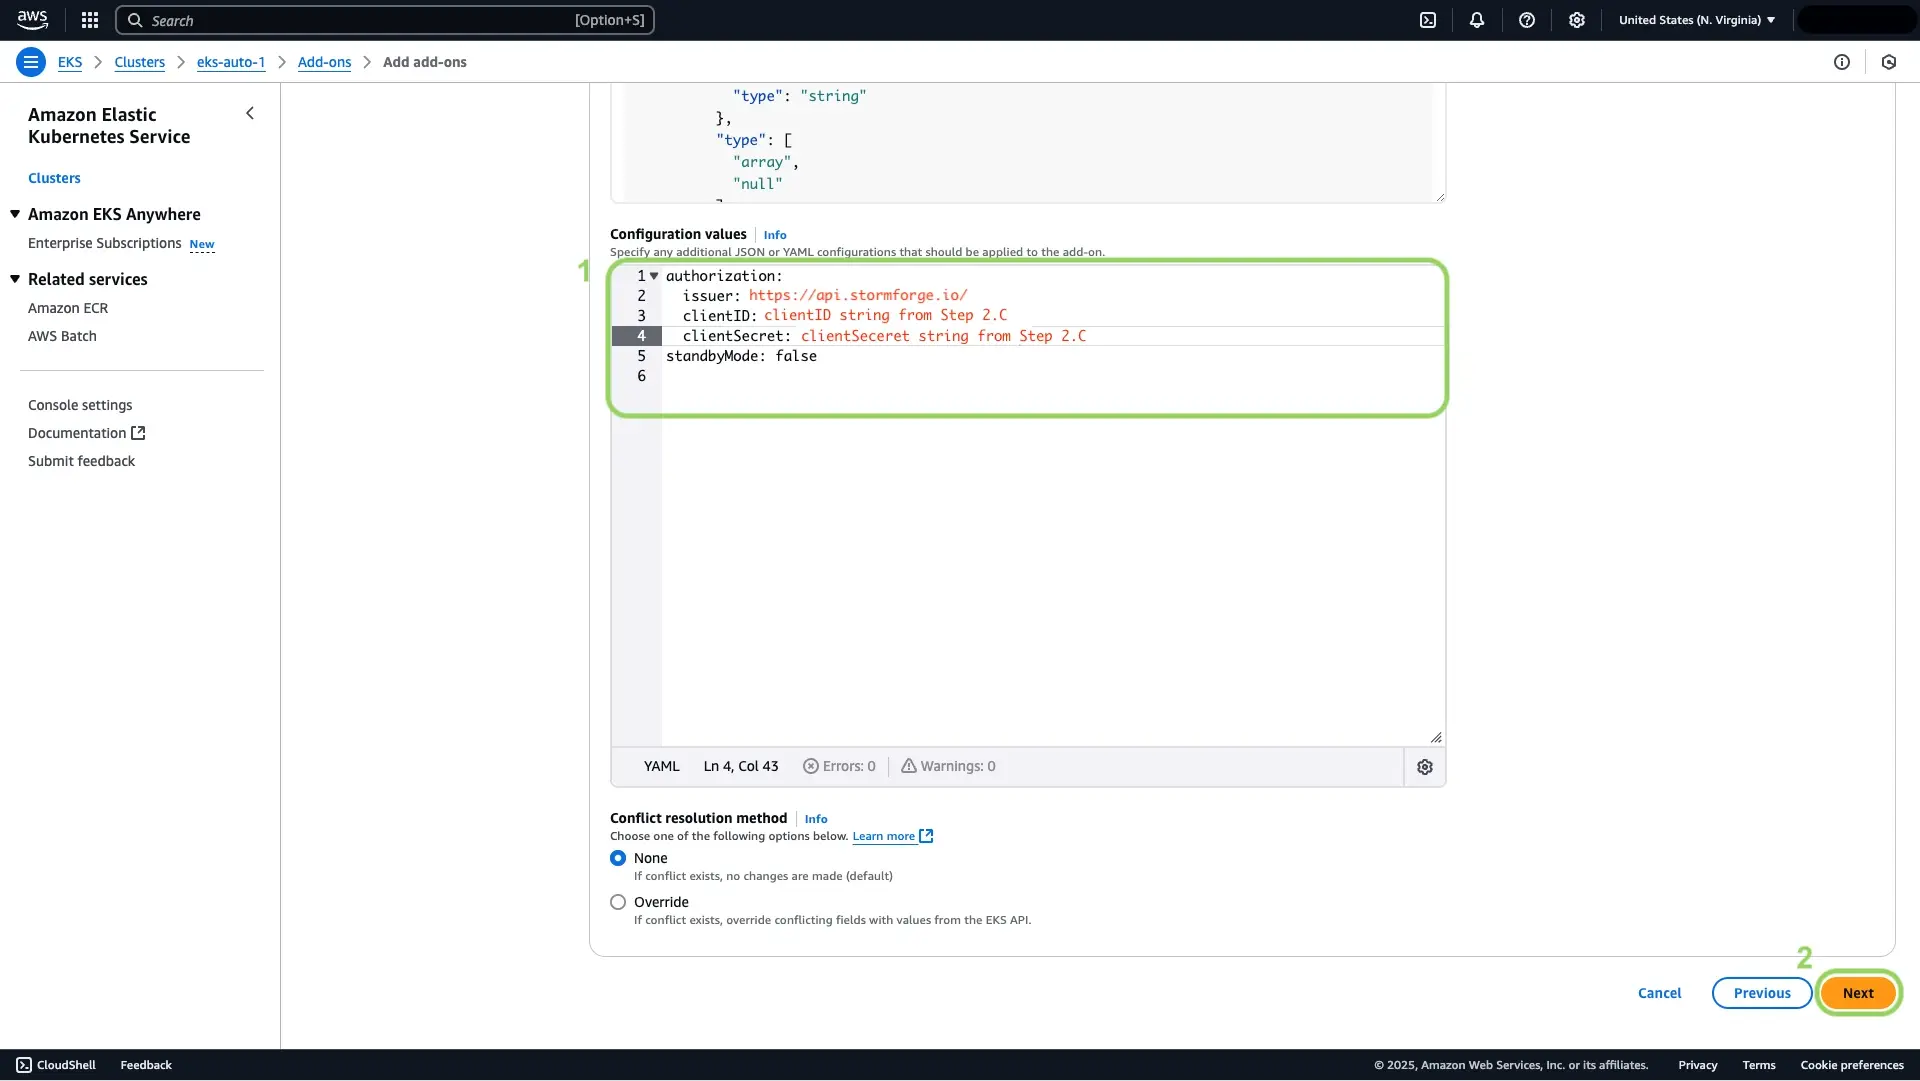The width and height of the screenshot is (1920, 1081).
Task: Open the AWS services grid menu
Action: coord(90,20)
